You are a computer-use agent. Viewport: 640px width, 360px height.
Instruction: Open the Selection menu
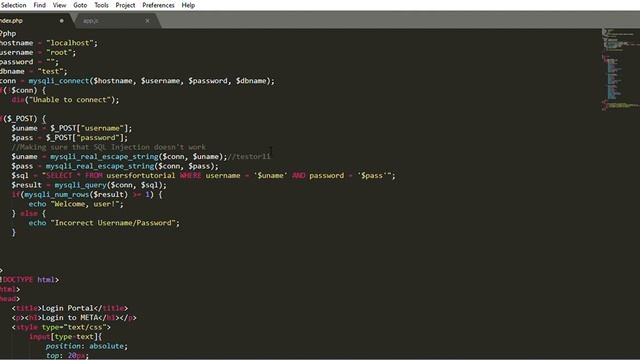(13, 5)
